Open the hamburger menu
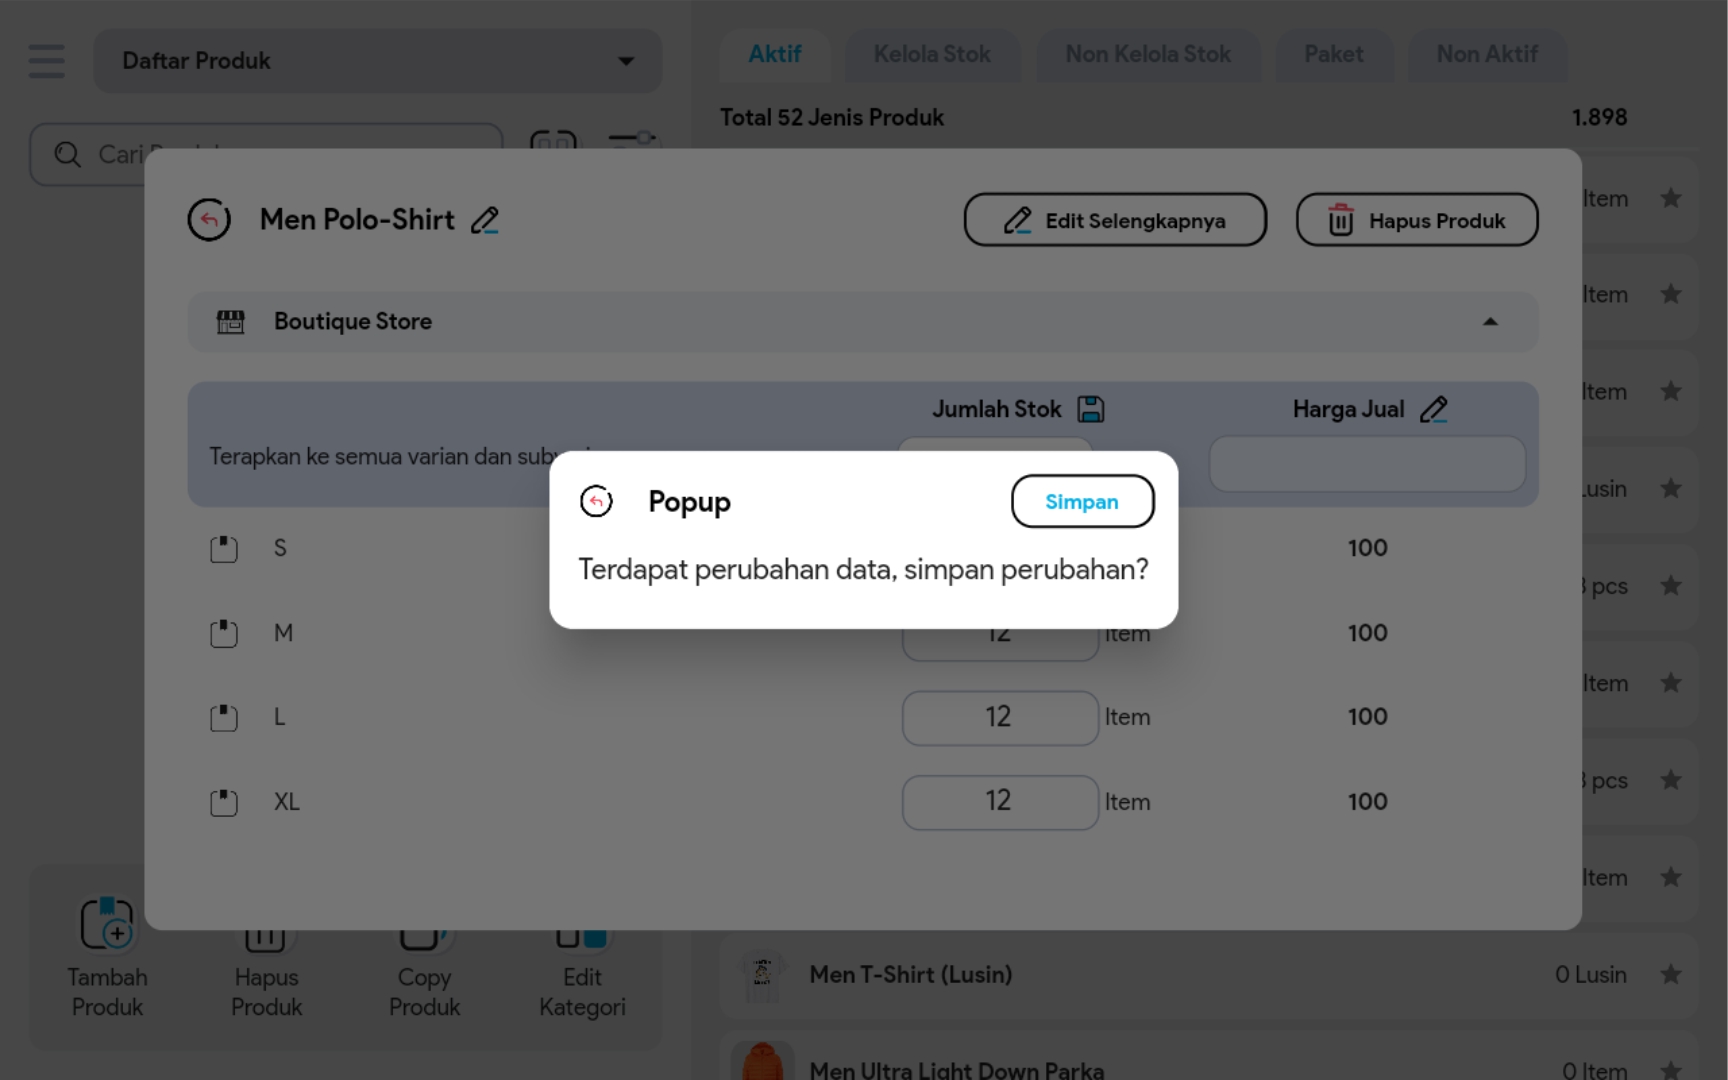 click(x=47, y=61)
